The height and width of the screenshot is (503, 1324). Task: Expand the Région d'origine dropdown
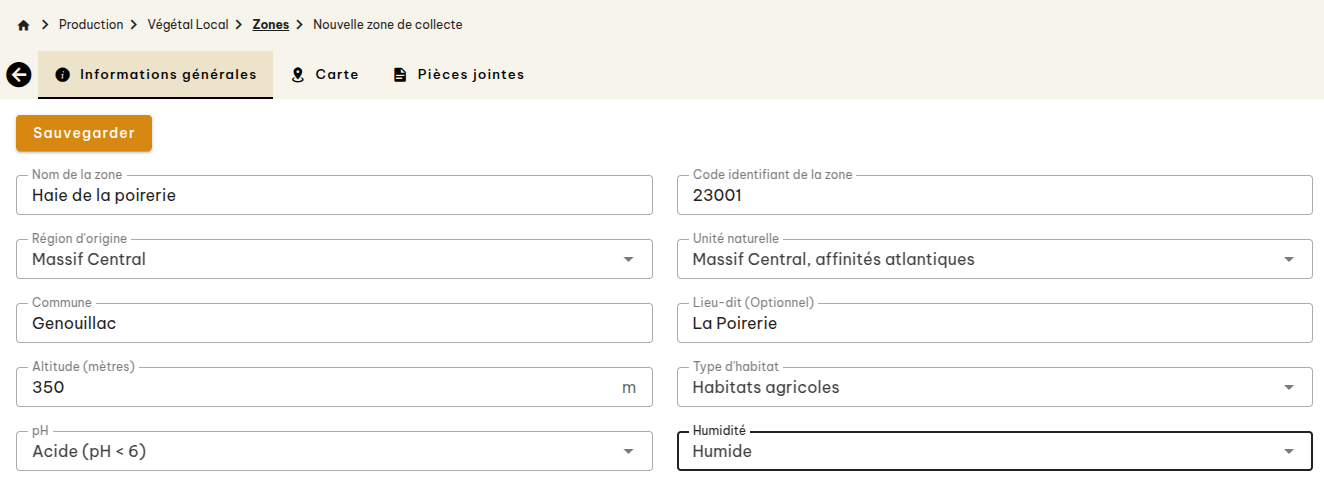[628, 260]
